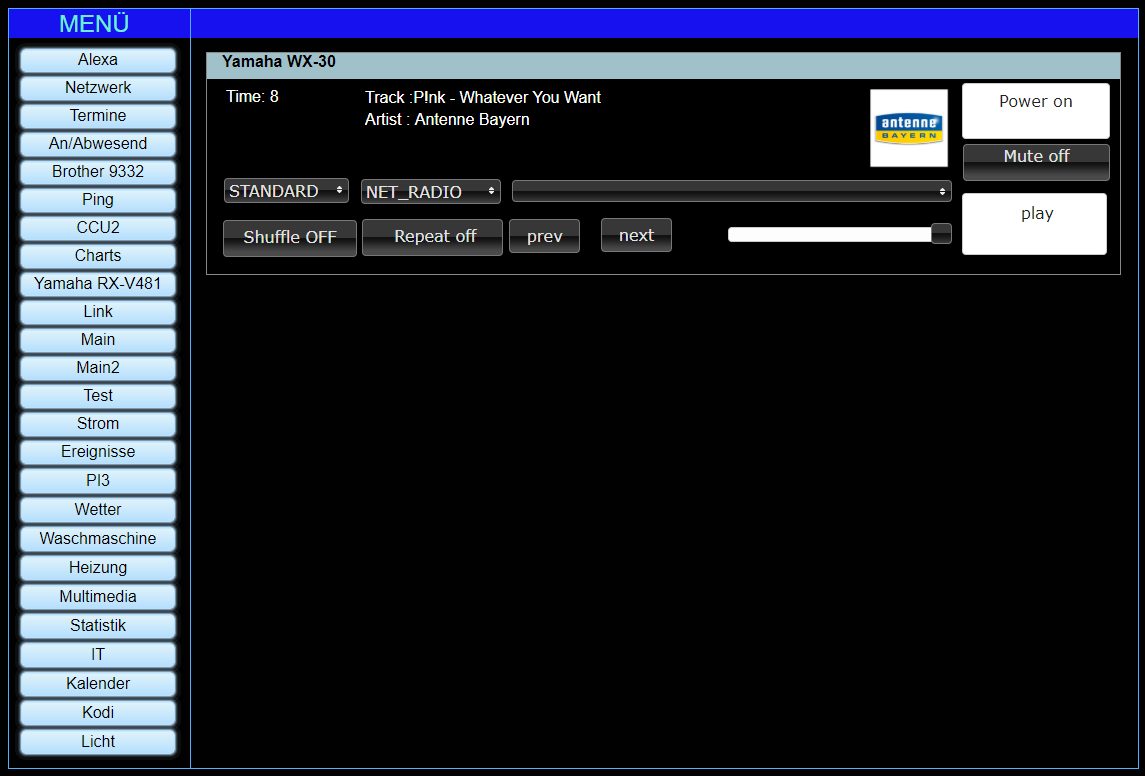
Task: Open the Alexa menu page
Action: [98, 60]
